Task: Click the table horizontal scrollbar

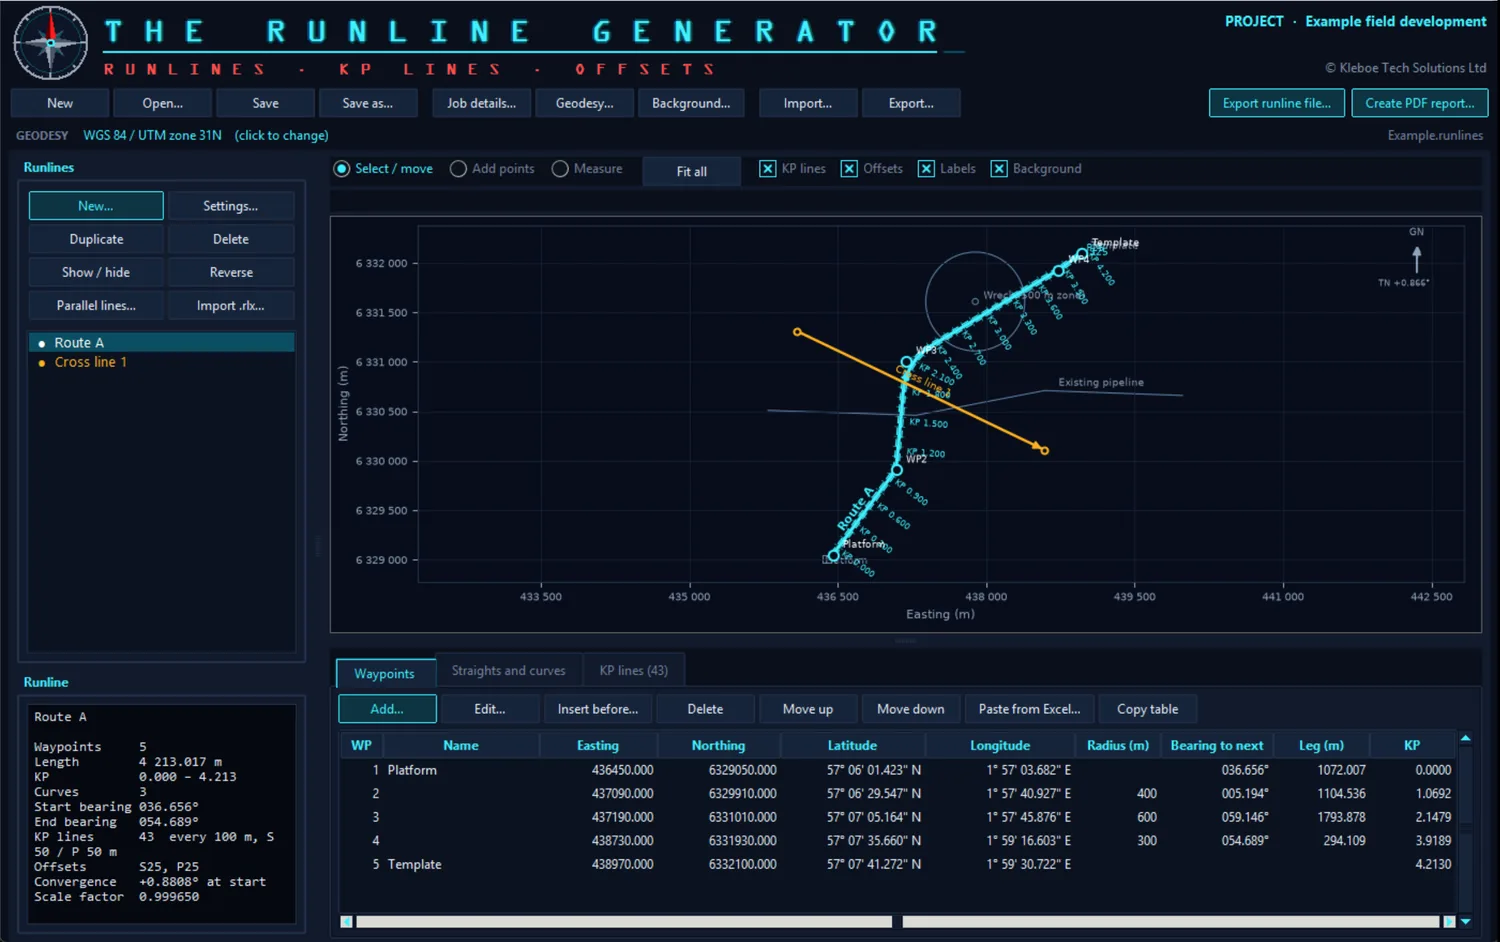Action: pyautogui.click(x=897, y=921)
